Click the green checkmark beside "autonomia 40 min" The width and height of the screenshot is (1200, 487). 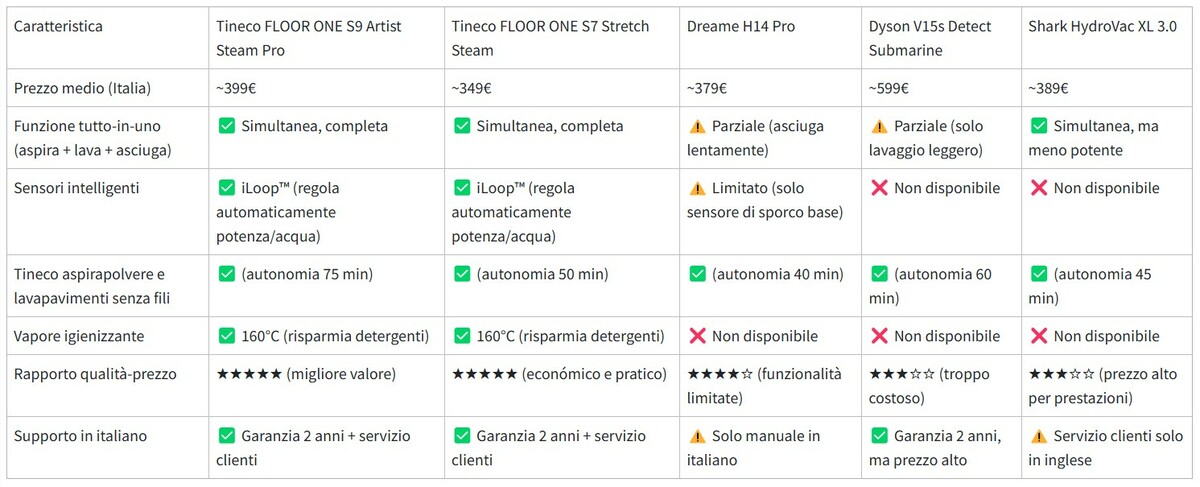pos(697,274)
